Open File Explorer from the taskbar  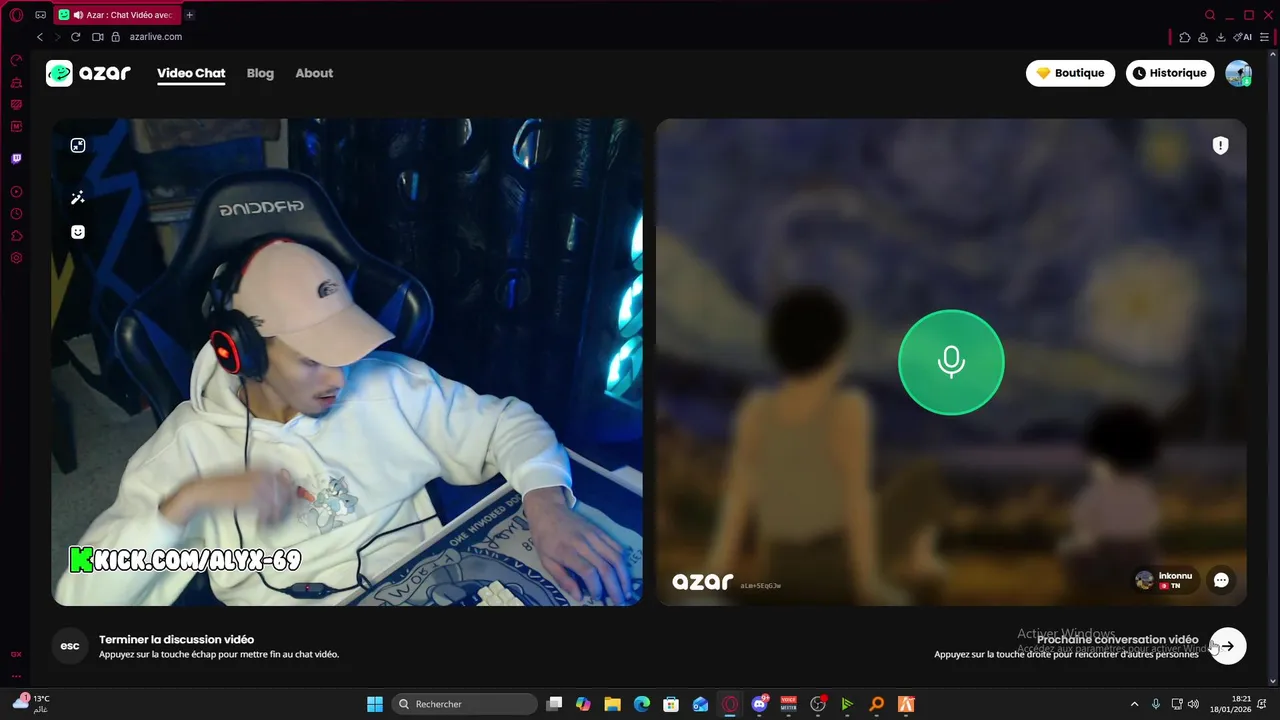tap(612, 704)
